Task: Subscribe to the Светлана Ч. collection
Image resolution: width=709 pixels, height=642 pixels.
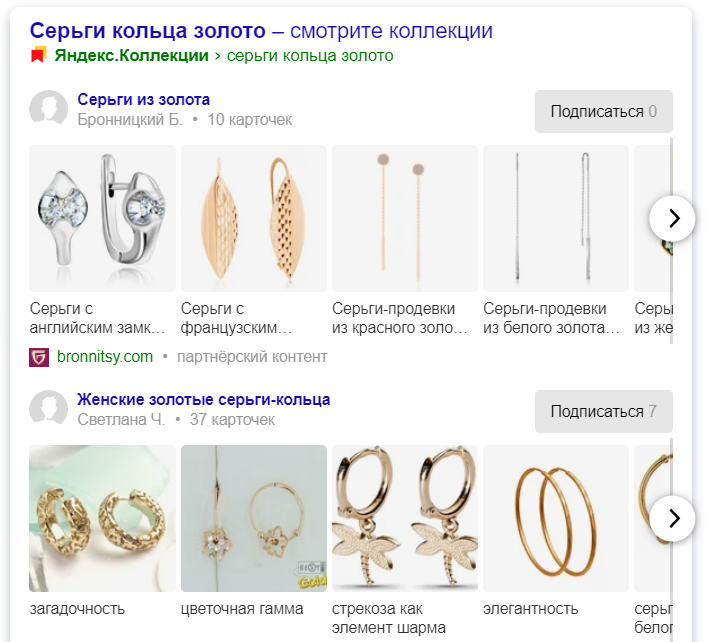Action: pyautogui.click(x=604, y=411)
